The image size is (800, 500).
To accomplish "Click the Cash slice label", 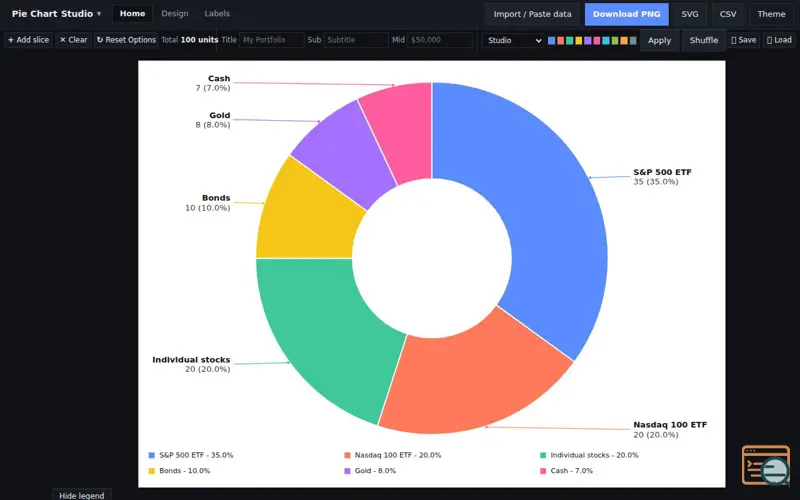I will coord(213,83).
